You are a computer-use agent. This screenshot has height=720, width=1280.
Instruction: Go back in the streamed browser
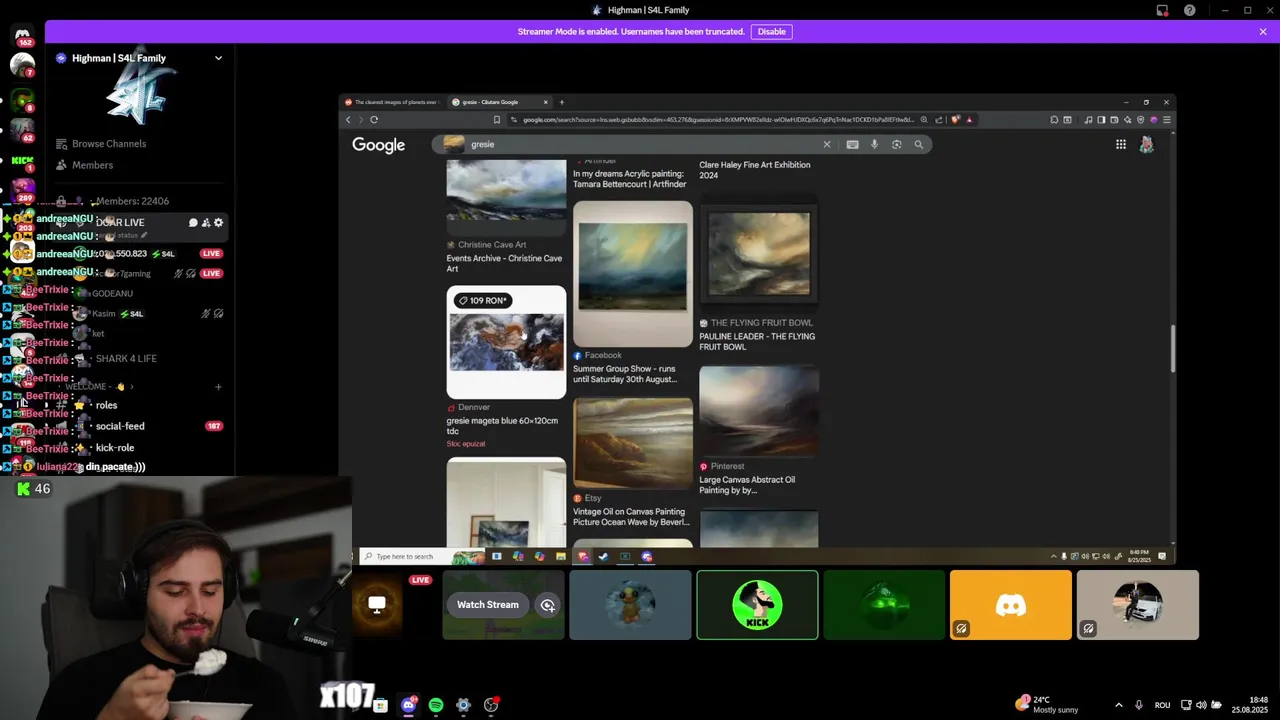[x=348, y=119]
